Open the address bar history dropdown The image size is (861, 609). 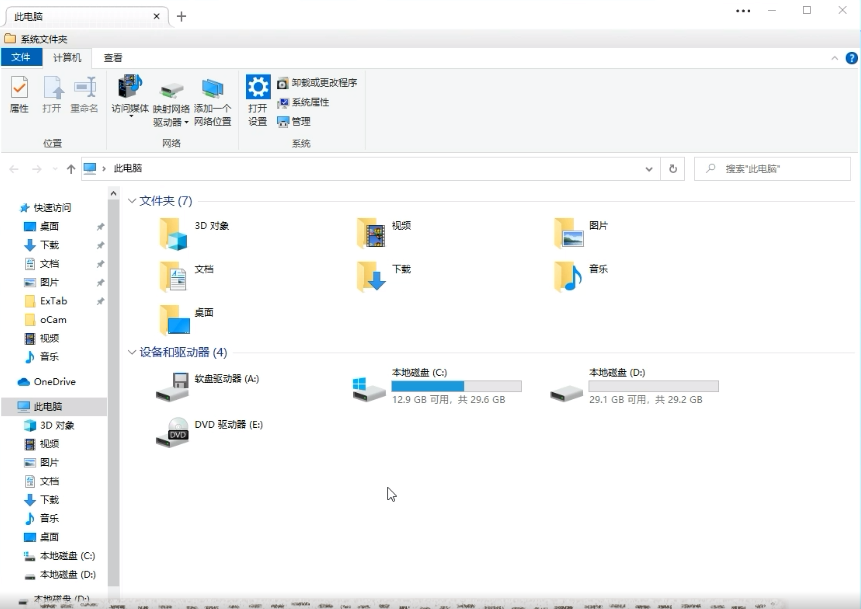tap(649, 169)
